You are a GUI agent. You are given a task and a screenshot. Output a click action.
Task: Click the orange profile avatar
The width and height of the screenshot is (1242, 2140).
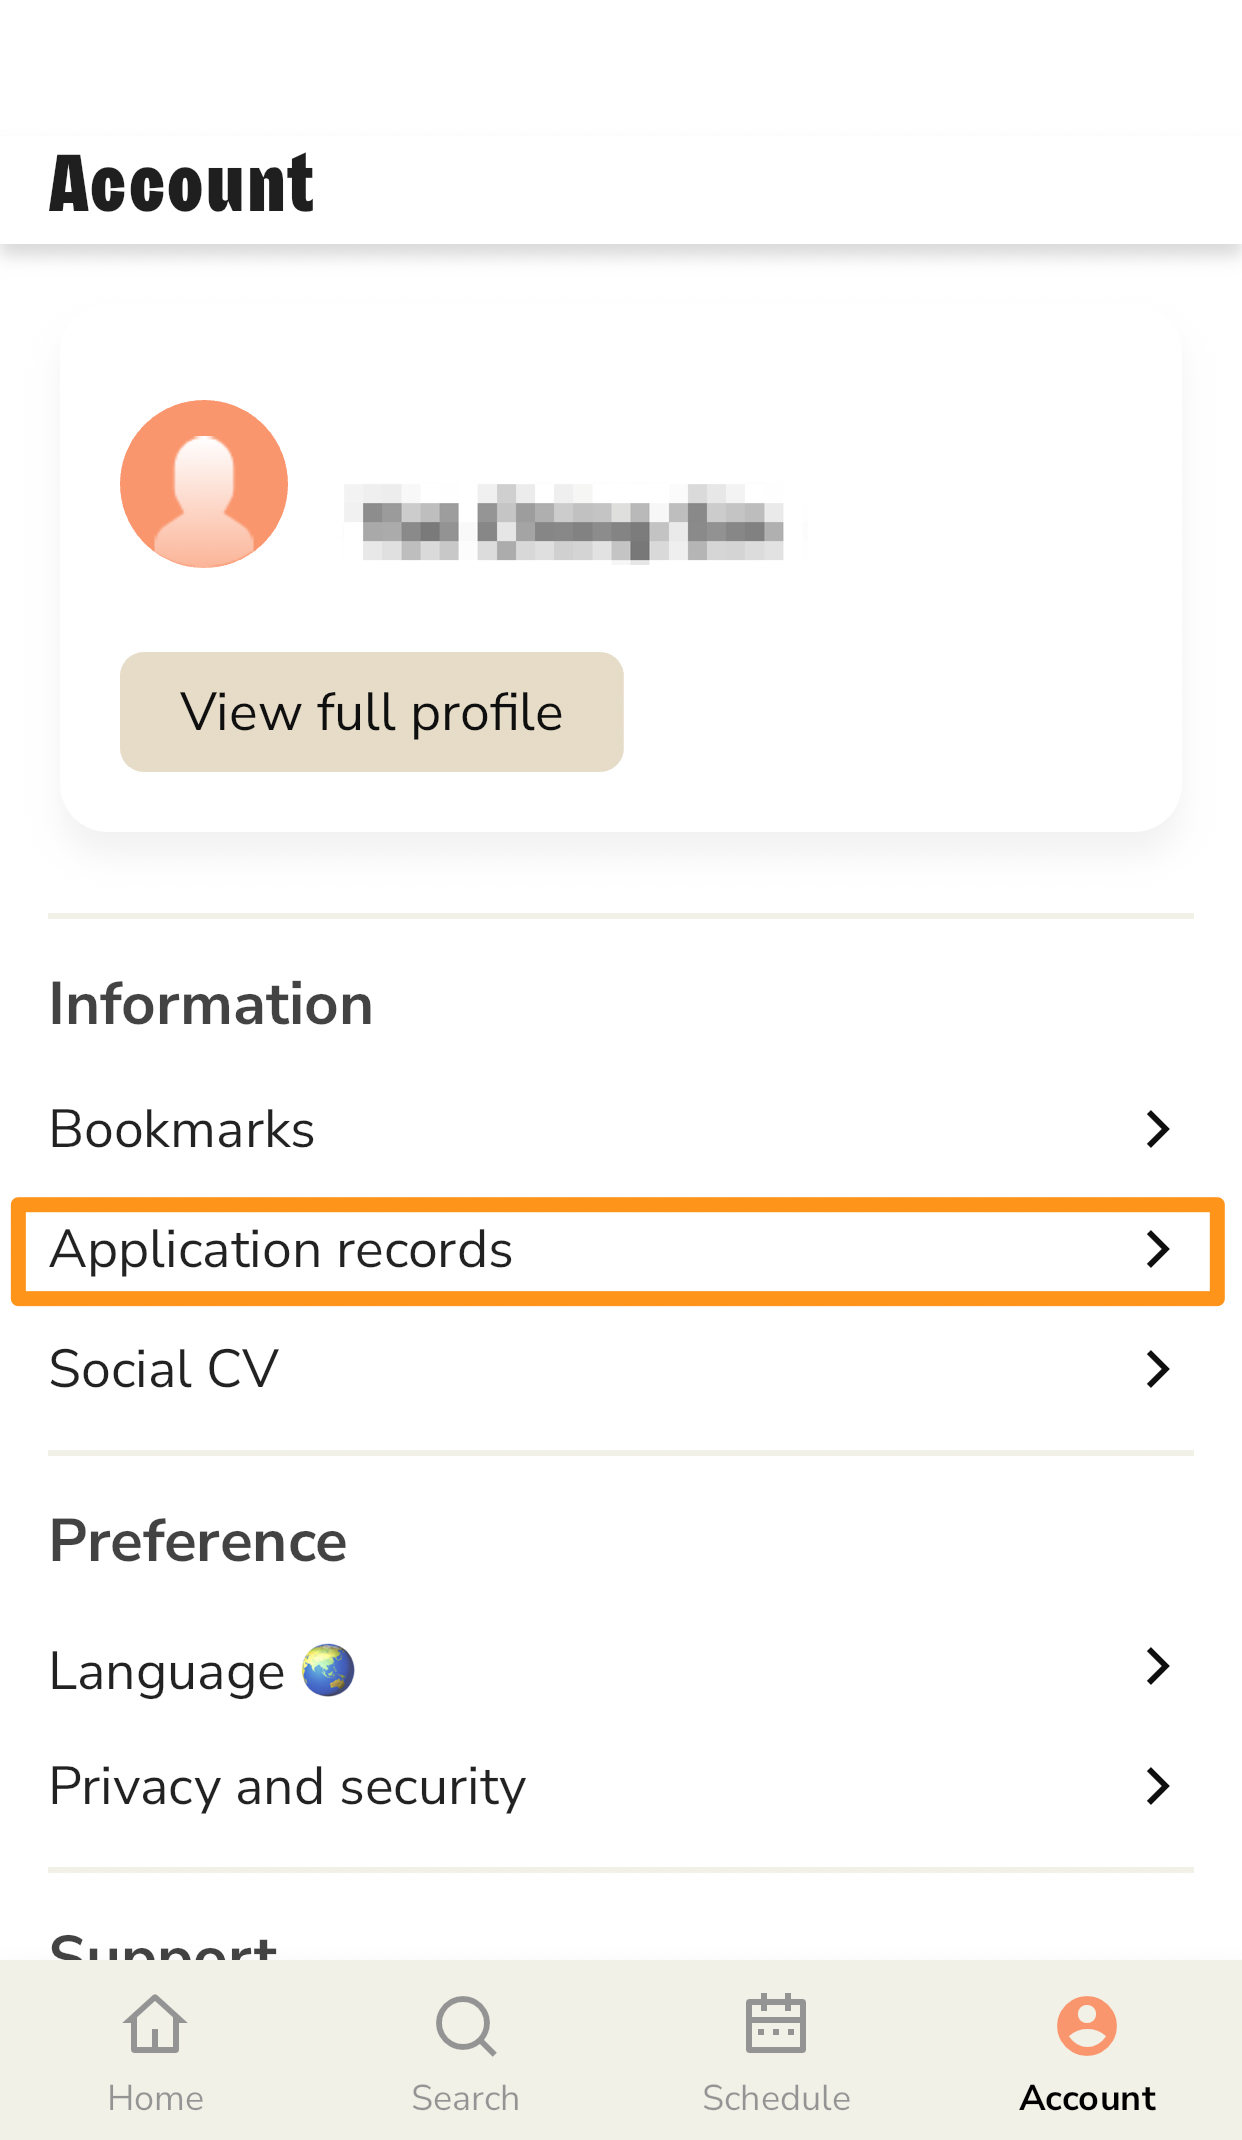click(204, 484)
